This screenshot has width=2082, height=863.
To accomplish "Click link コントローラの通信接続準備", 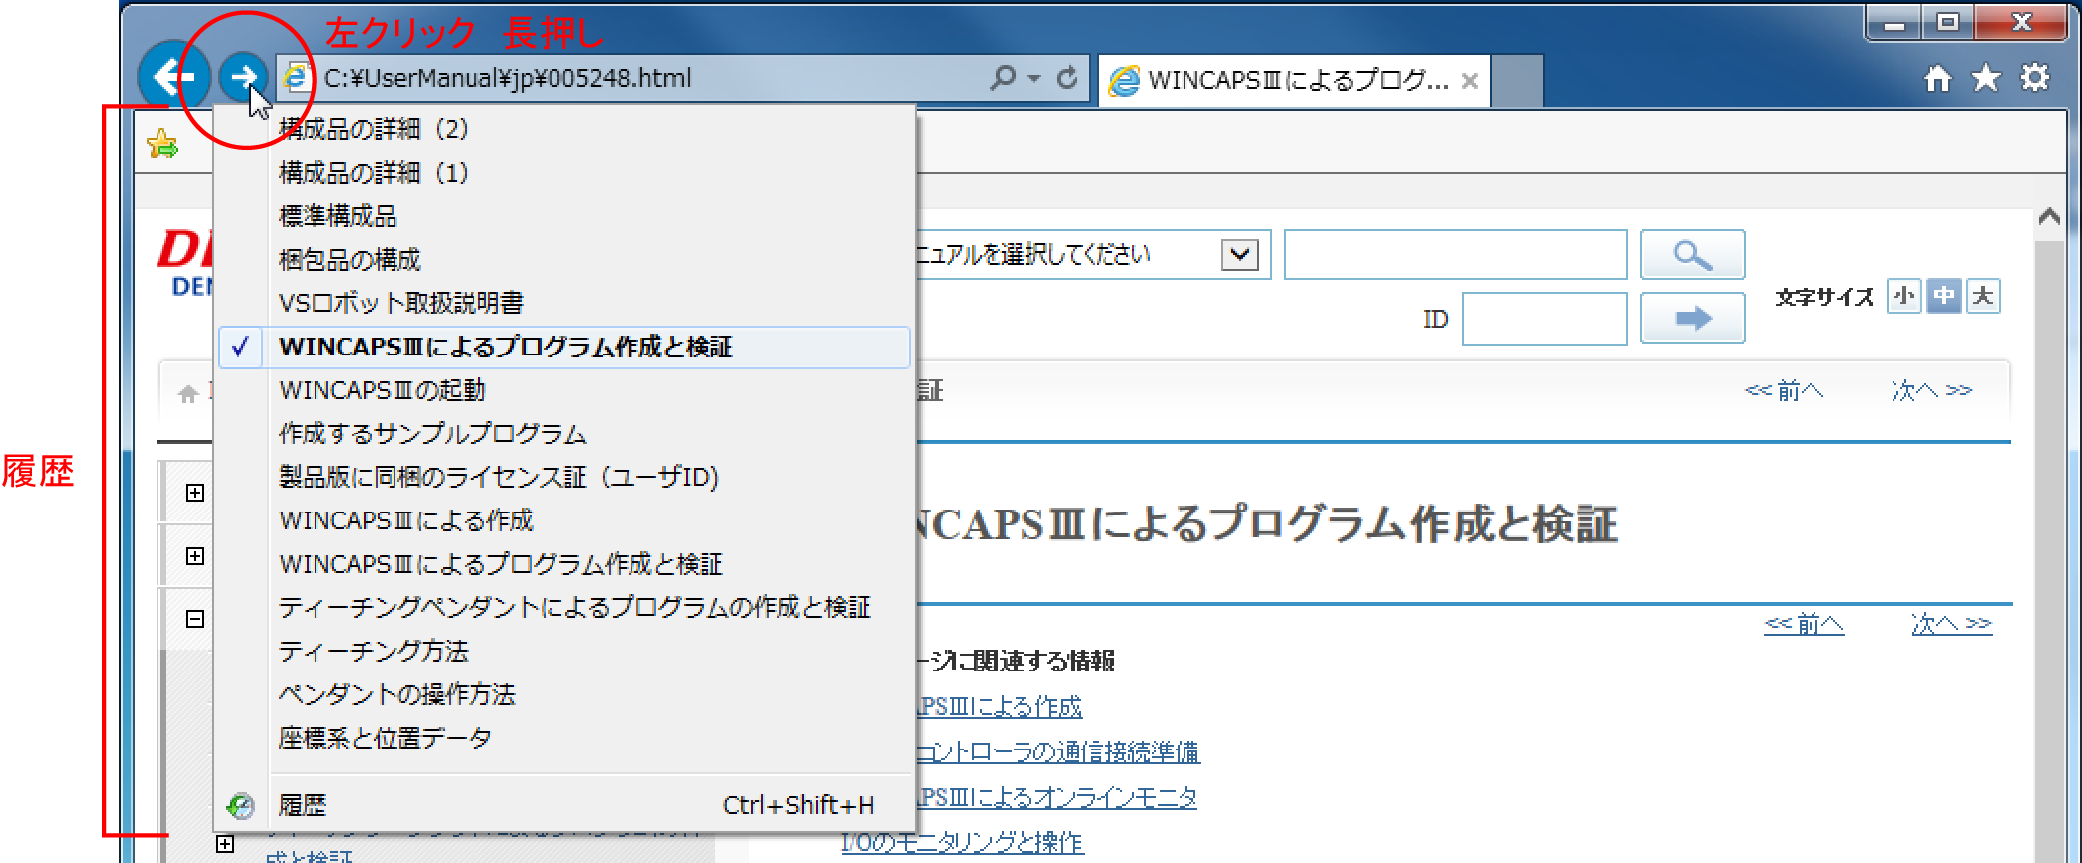I will [1057, 752].
